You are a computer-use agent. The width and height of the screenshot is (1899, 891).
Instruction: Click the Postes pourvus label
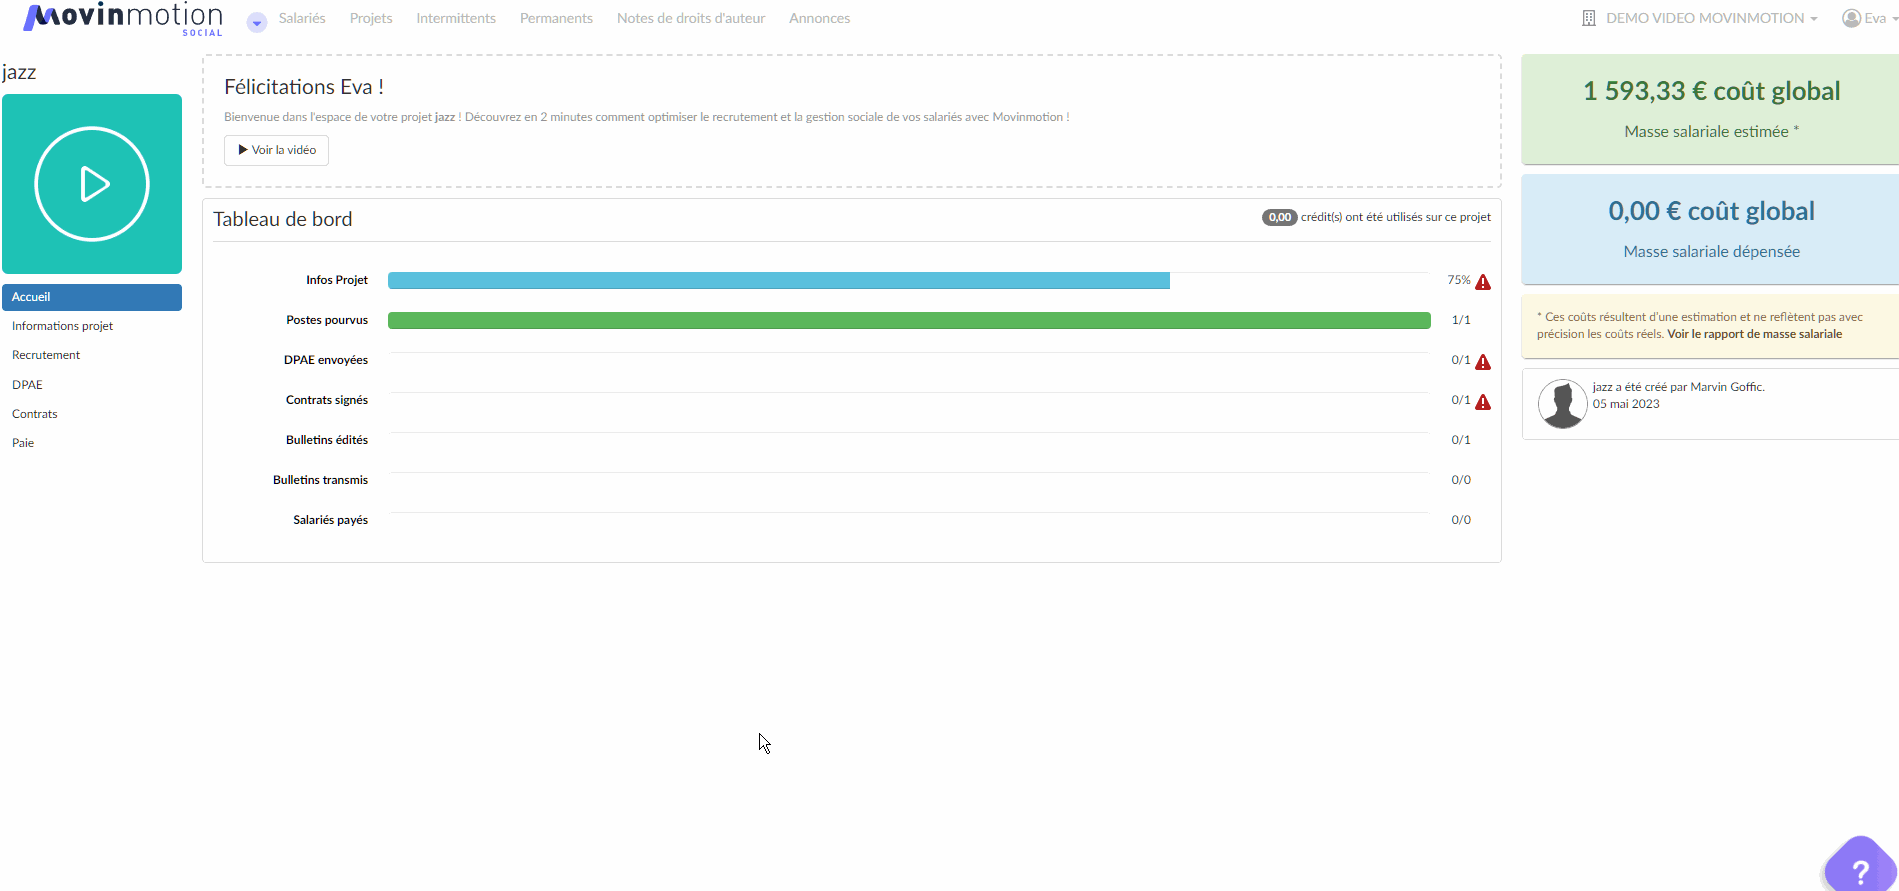tap(327, 320)
